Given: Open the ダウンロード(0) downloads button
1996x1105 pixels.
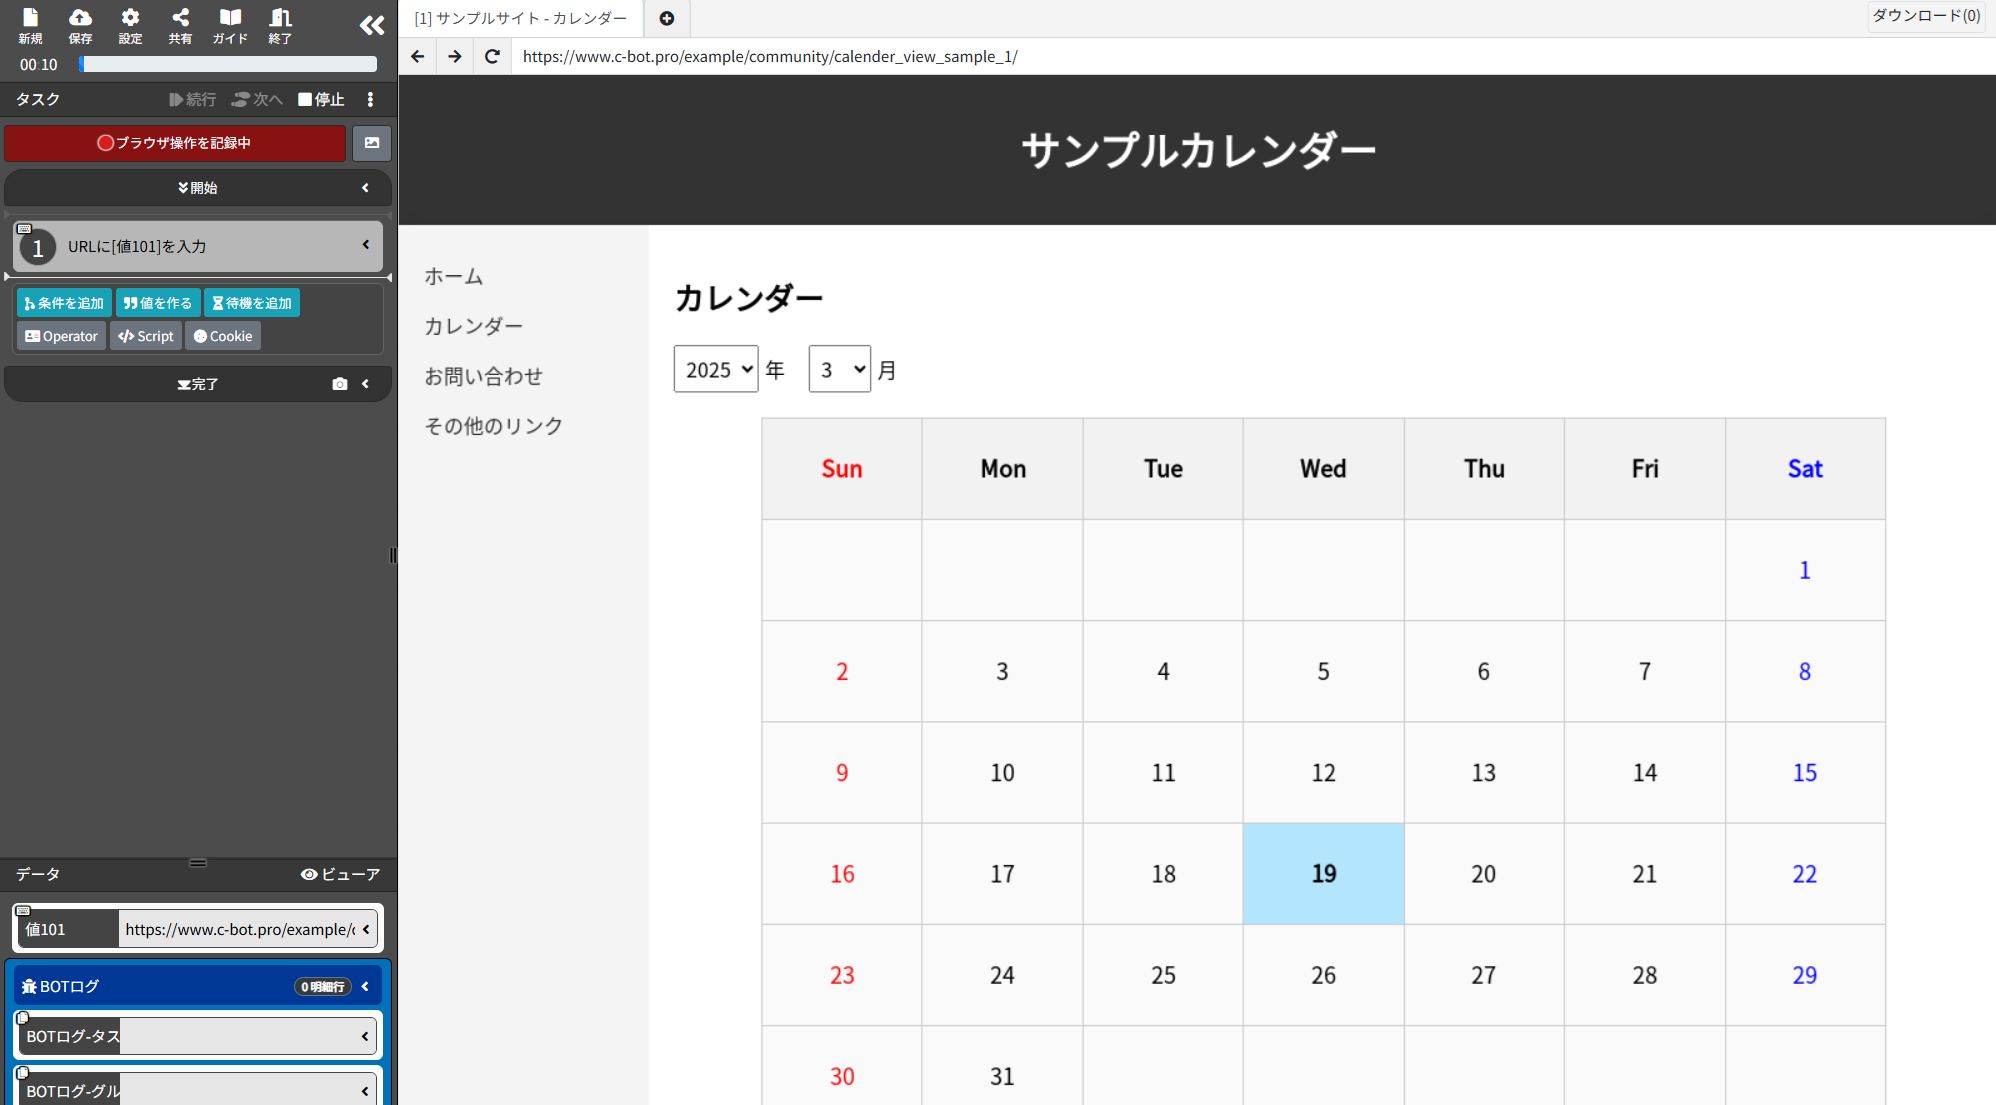Looking at the screenshot, I should [x=1926, y=16].
